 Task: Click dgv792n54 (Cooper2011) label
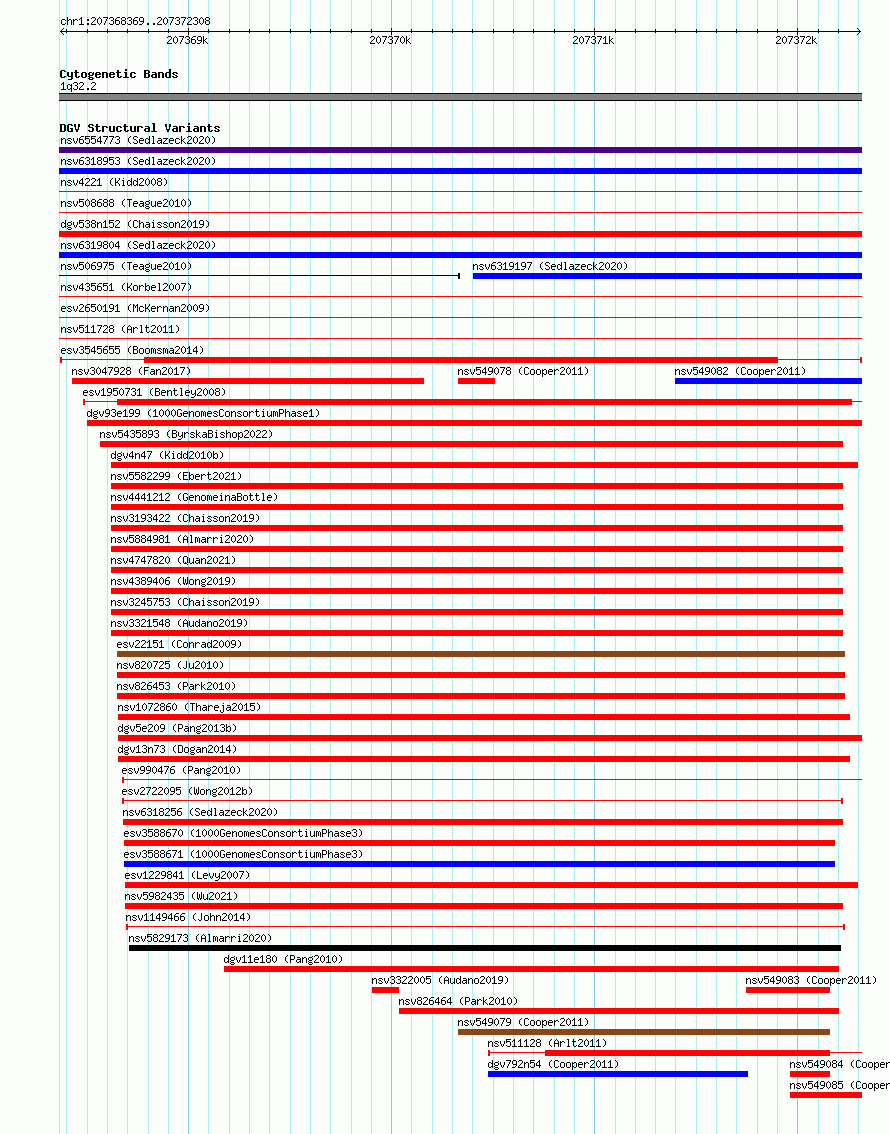(553, 1063)
